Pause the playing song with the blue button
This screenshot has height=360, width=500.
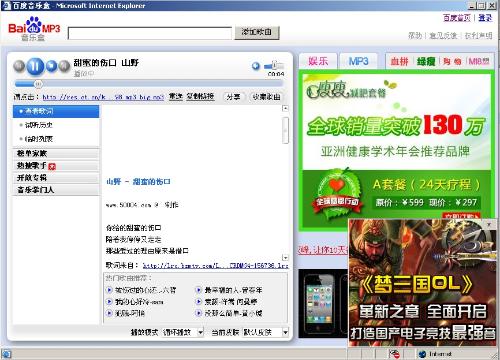pos(35,66)
